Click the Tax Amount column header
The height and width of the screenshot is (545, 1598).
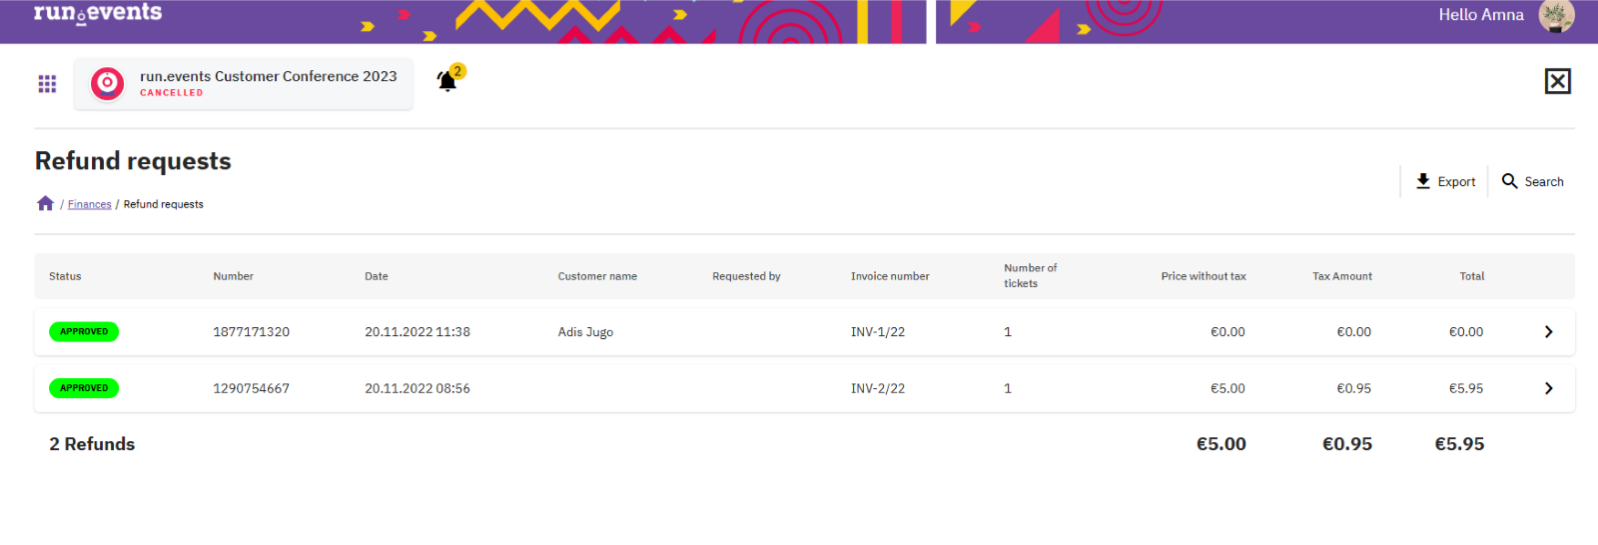point(1342,276)
